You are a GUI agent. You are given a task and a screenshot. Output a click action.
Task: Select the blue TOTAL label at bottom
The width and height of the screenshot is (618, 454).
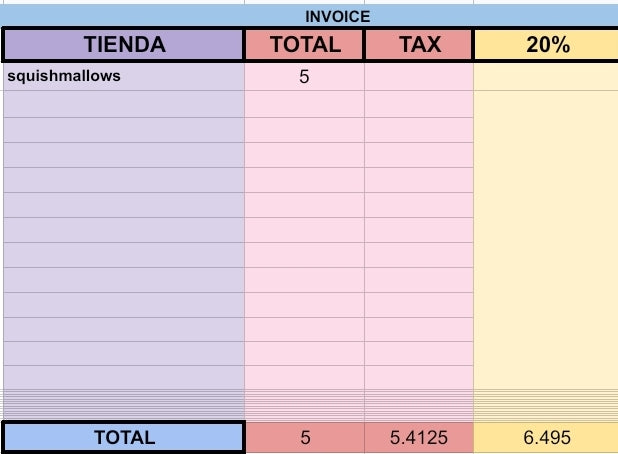pyautogui.click(x=124, y=437)
